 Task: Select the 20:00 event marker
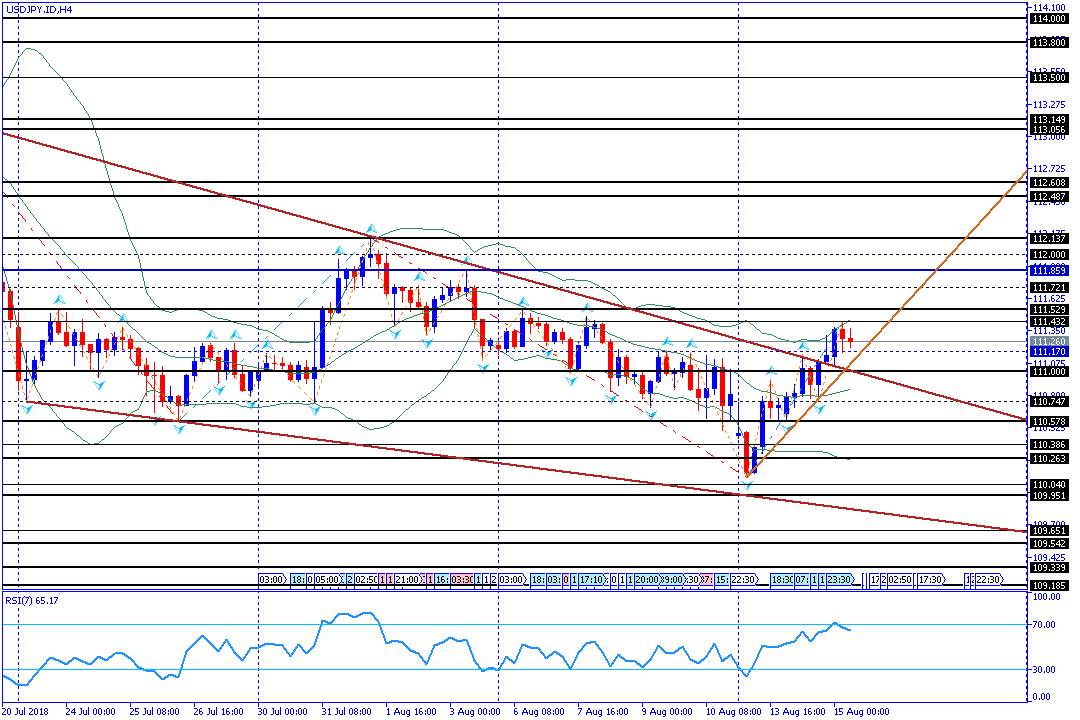647,579
